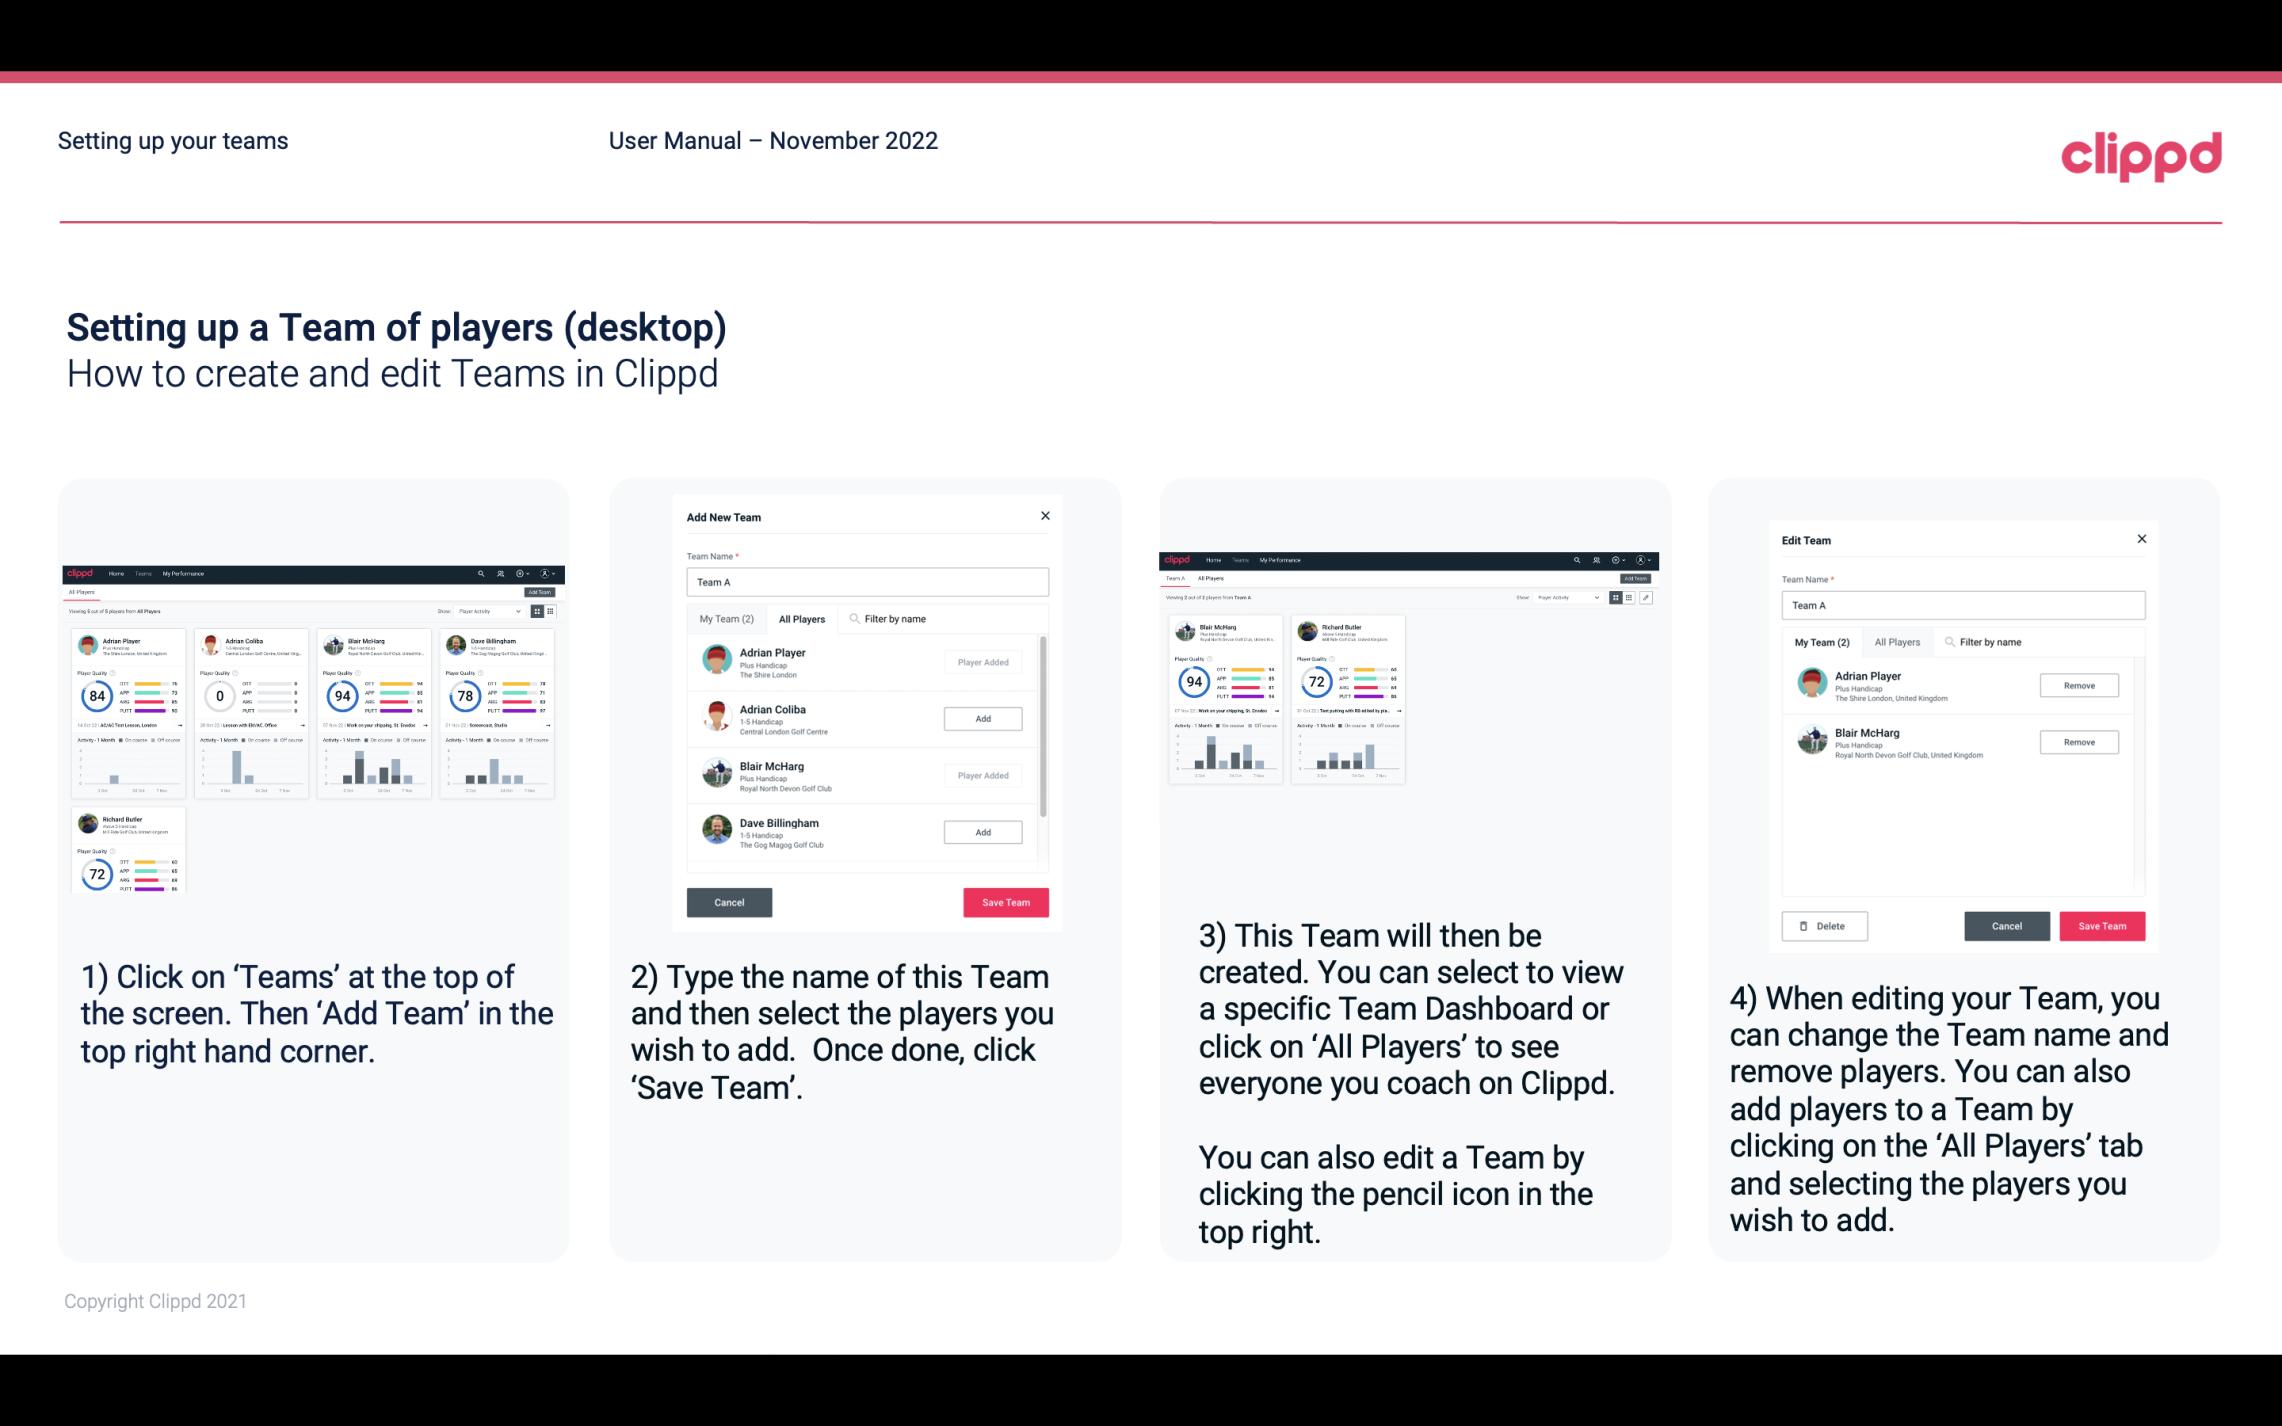Click the player avatar for Adrian Player
Viewport: 2282px width, 1426px height.
[715, 660]
